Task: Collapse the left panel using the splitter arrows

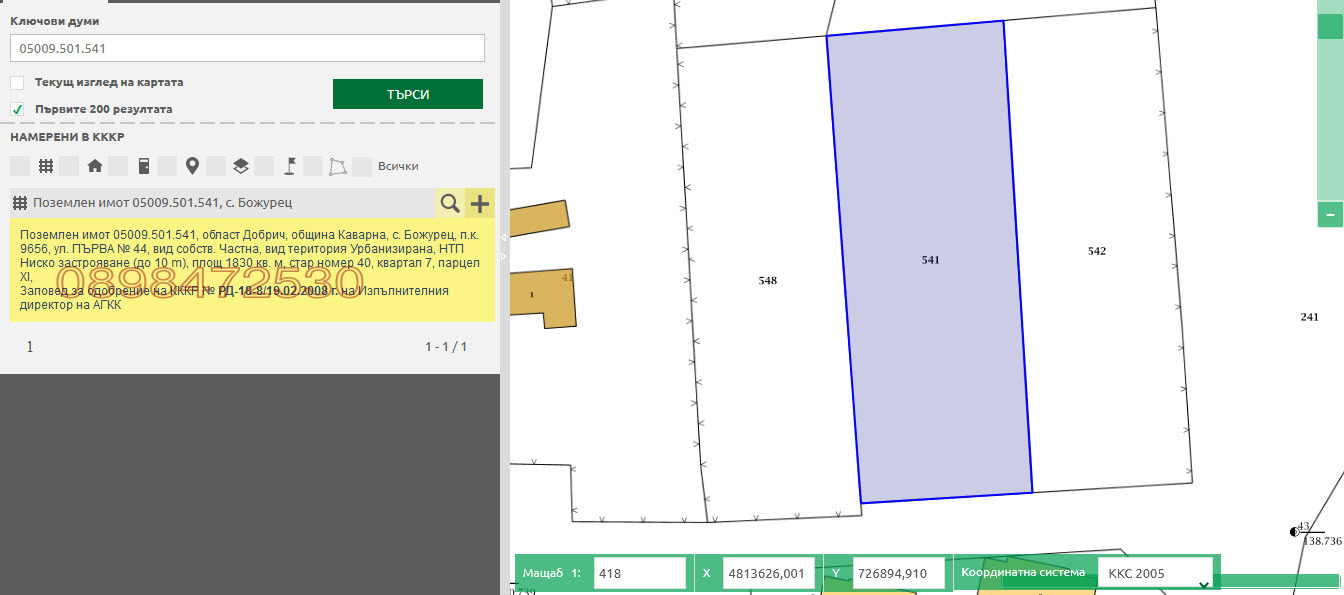Action: click(x=504, y=238)
